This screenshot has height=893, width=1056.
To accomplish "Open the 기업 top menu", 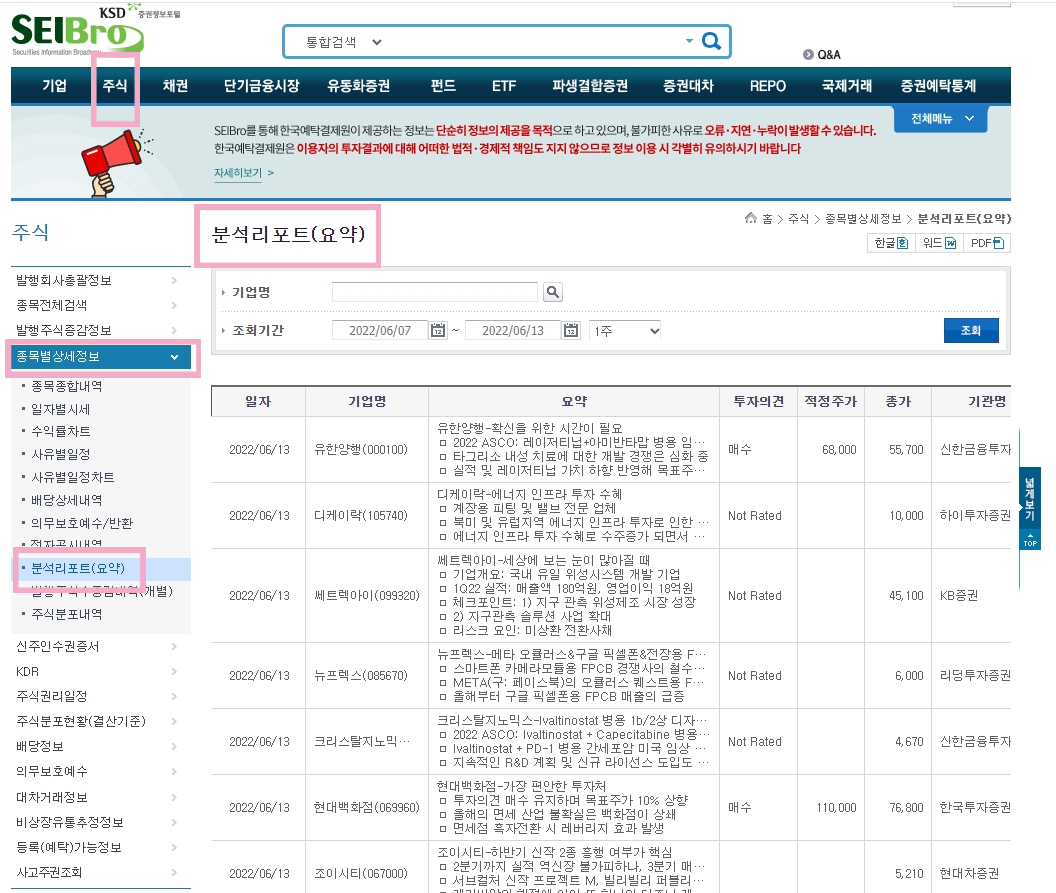I will point(55,86).
